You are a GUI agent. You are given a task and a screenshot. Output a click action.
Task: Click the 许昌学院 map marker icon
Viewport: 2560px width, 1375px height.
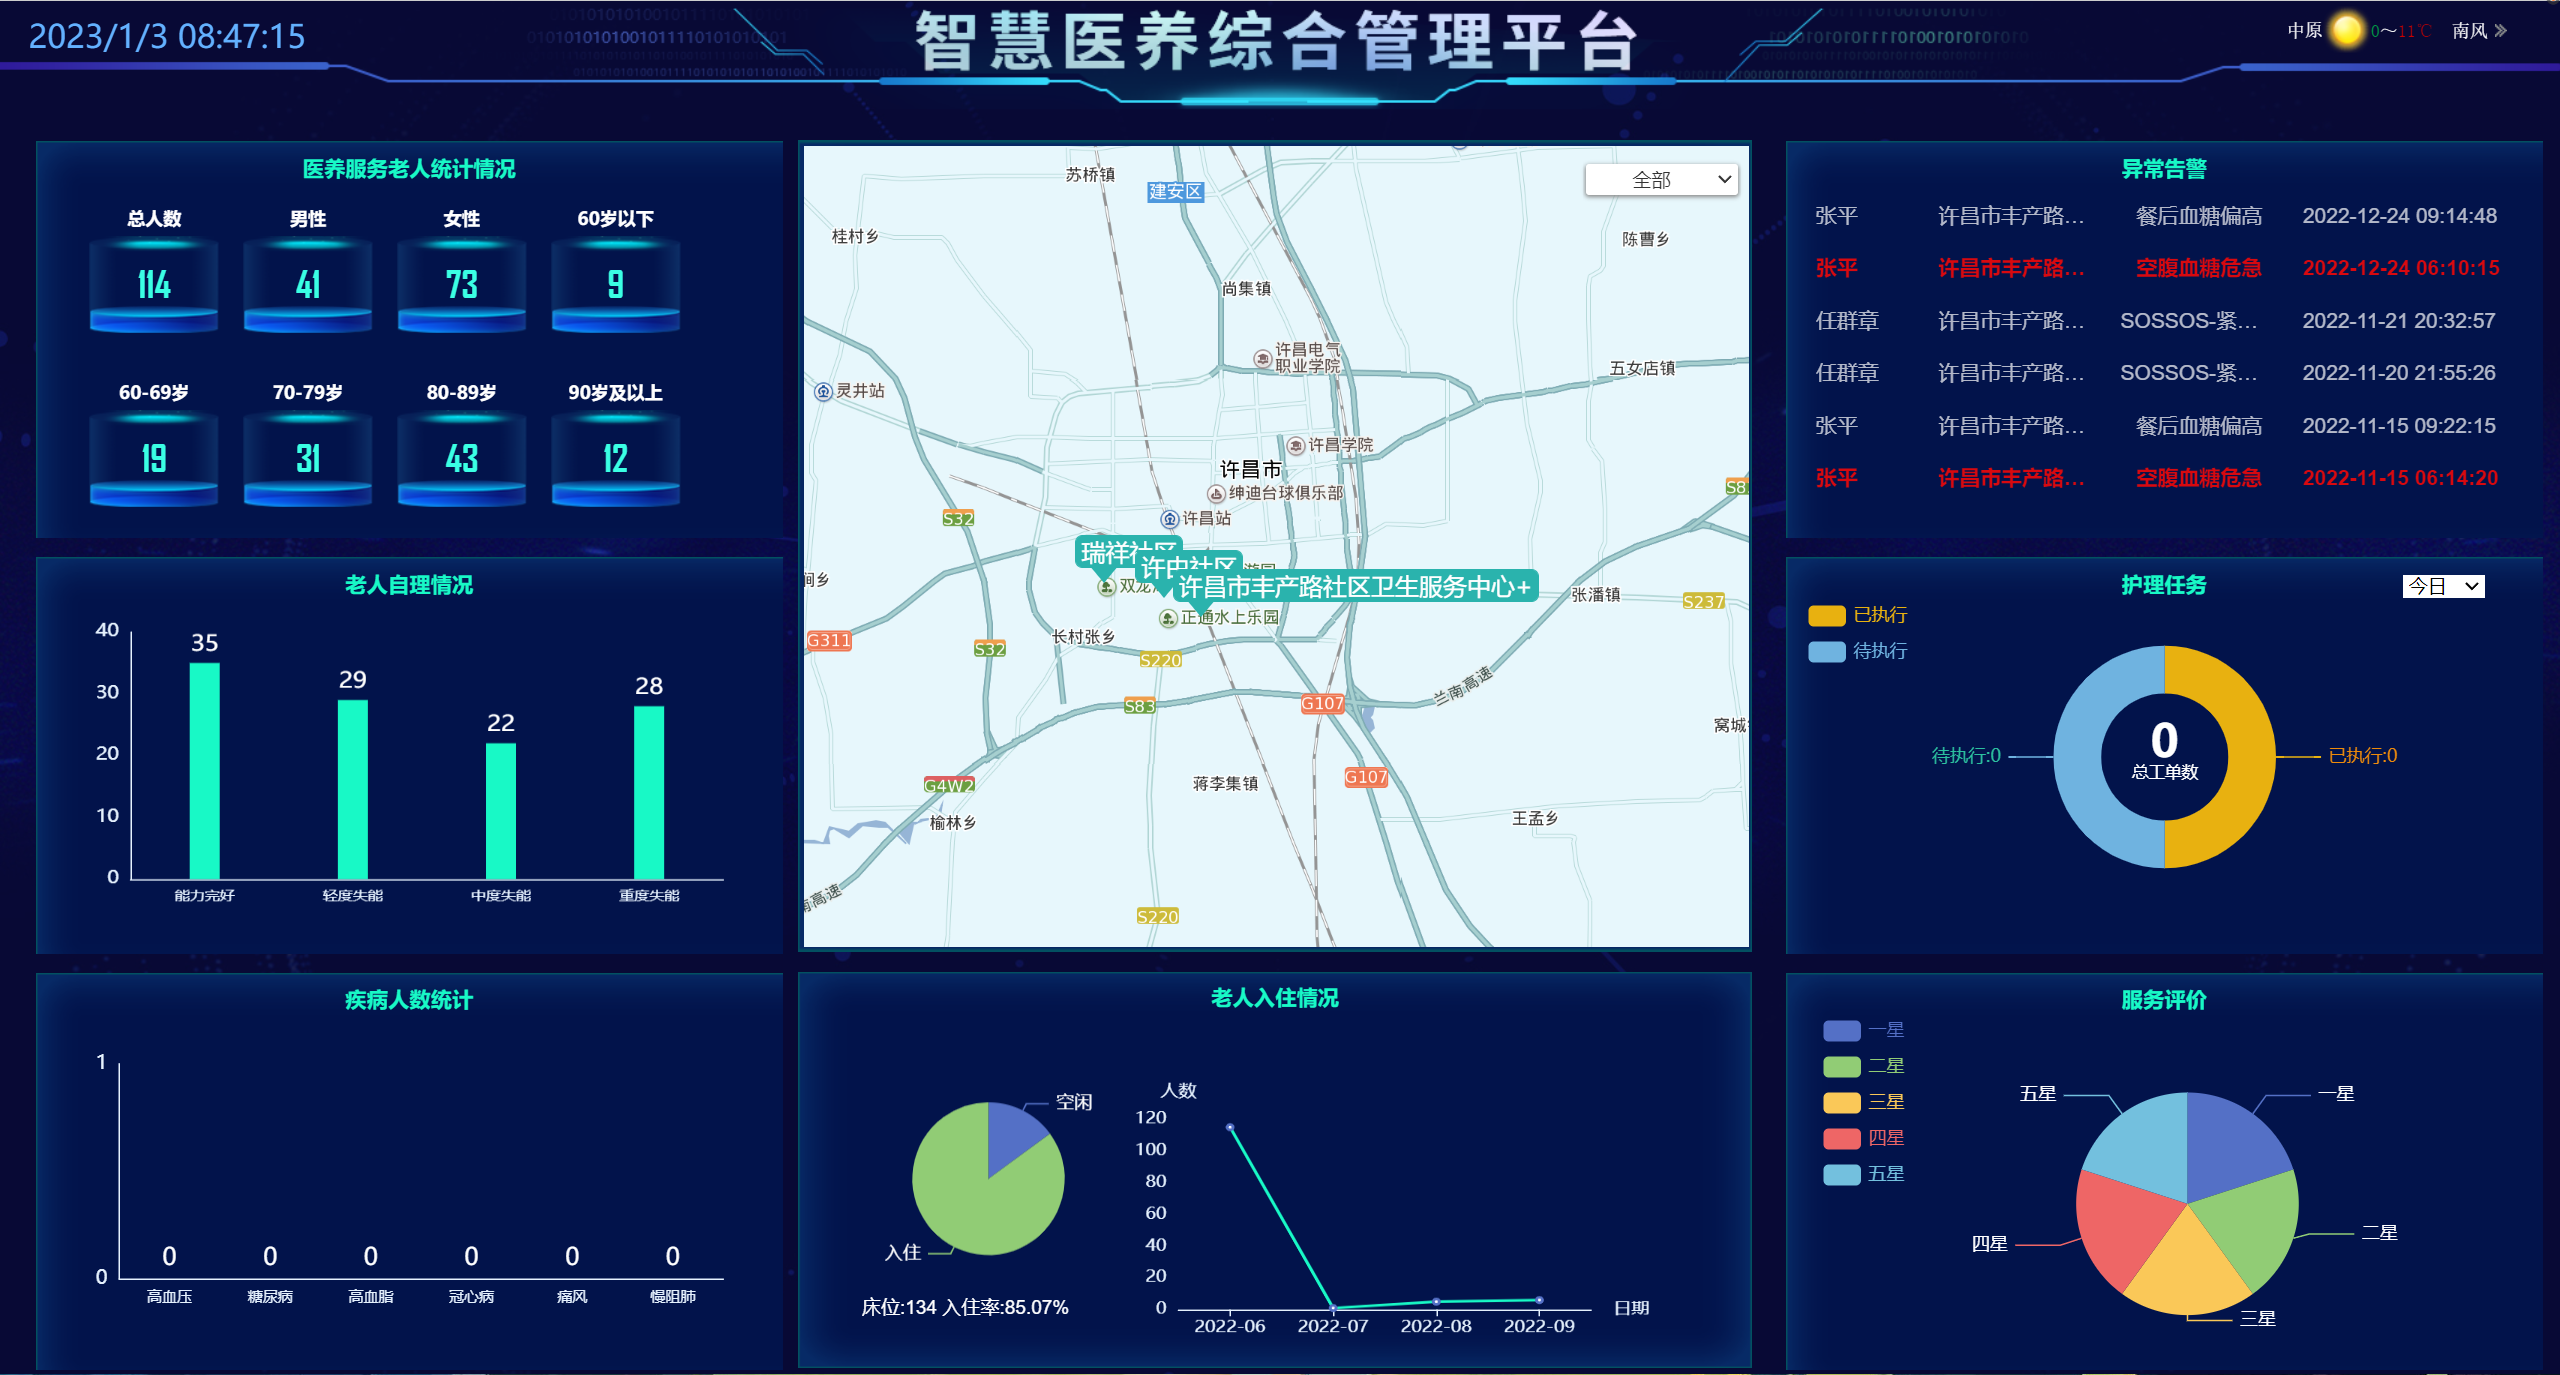click(1296, 445)
